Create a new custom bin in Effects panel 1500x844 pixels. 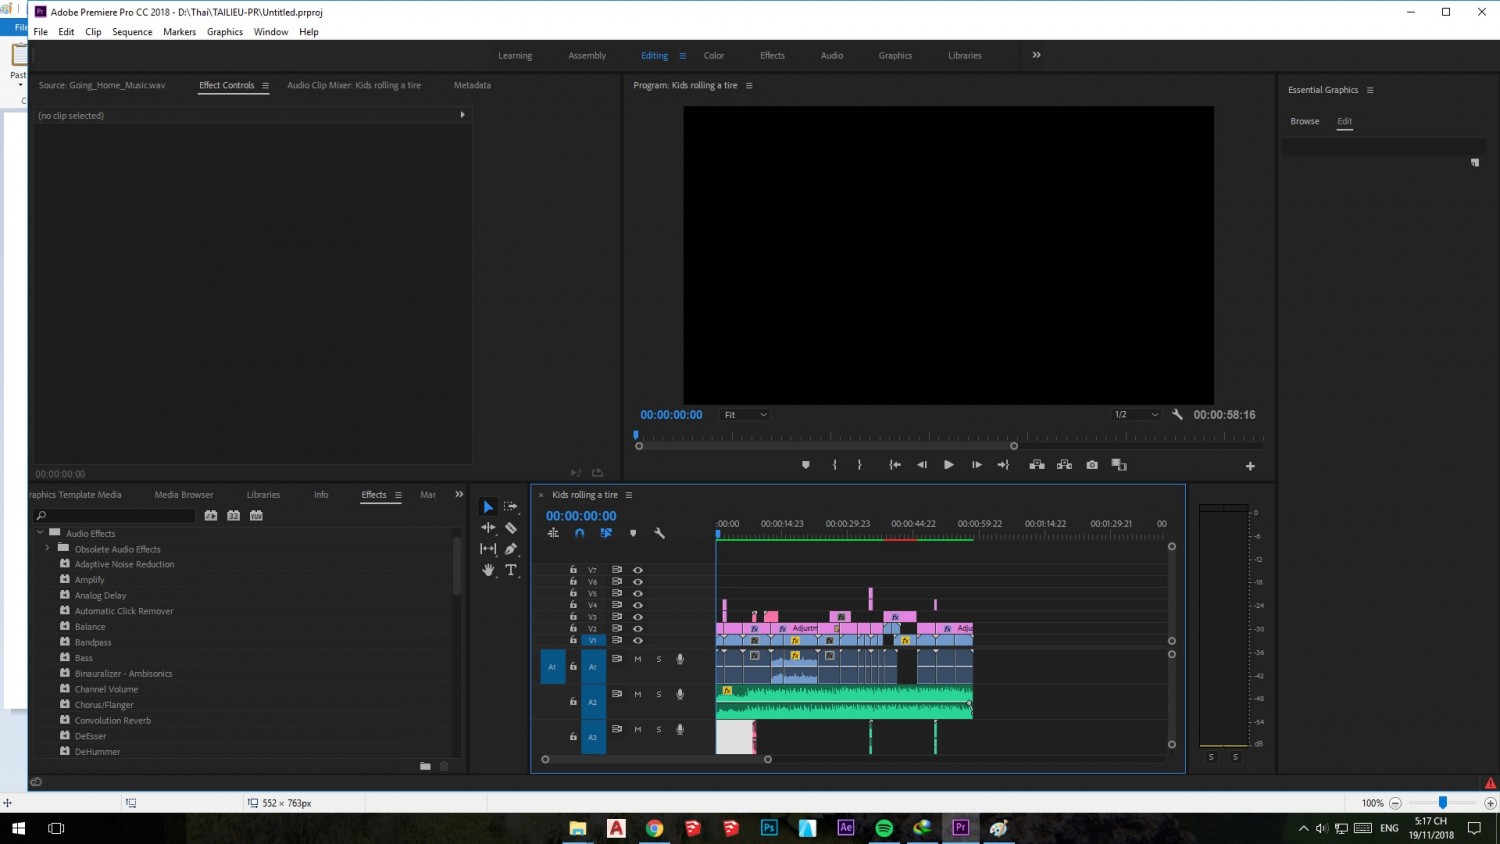click(425, 766)
